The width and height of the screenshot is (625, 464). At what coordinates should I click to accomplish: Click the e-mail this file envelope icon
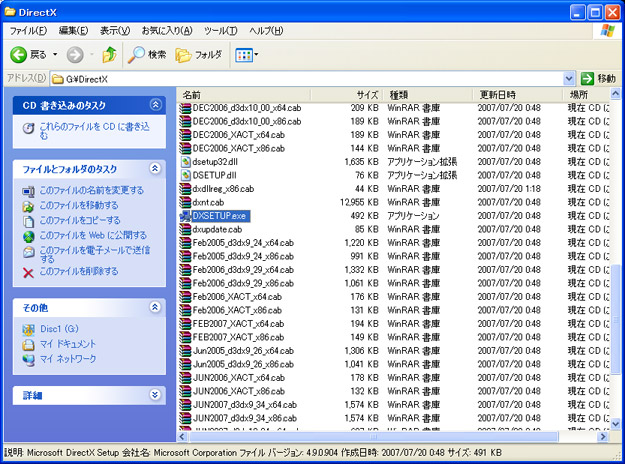click(x=28, y=252)
